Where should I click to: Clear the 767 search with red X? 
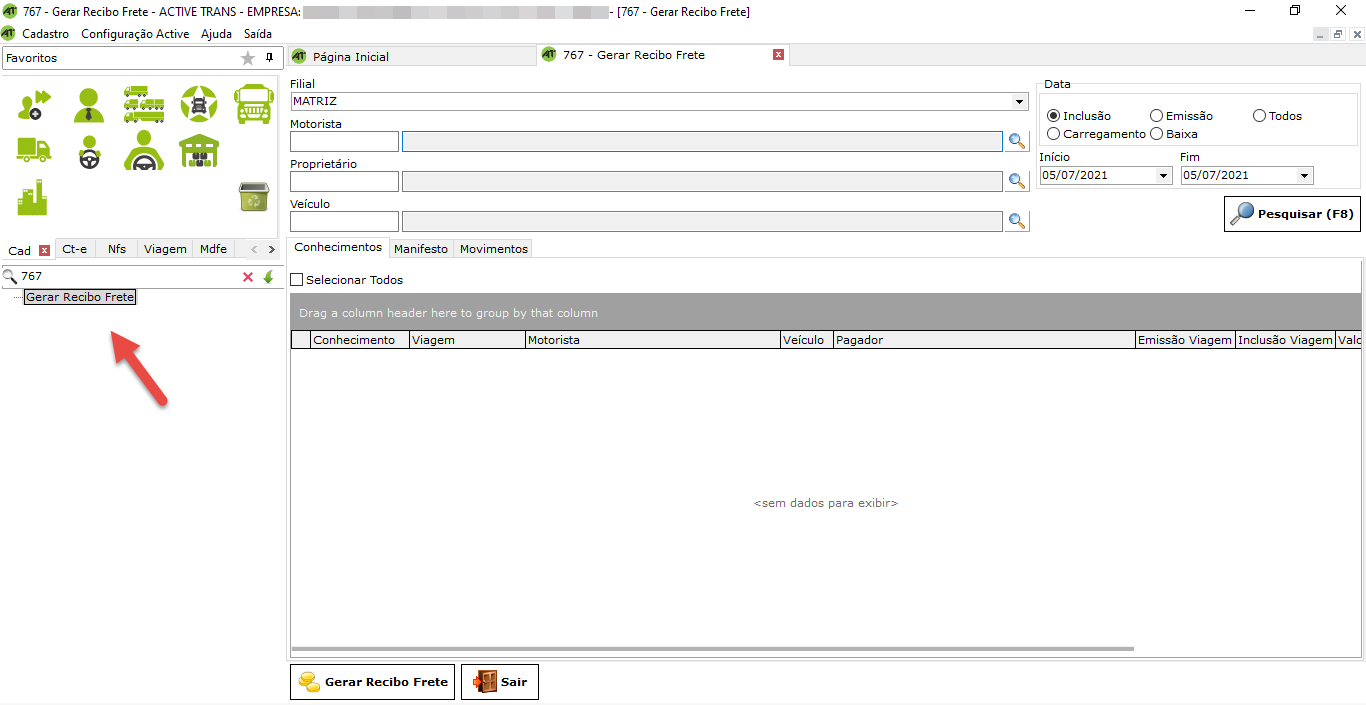pyautogui.click(x=248, y=277)
